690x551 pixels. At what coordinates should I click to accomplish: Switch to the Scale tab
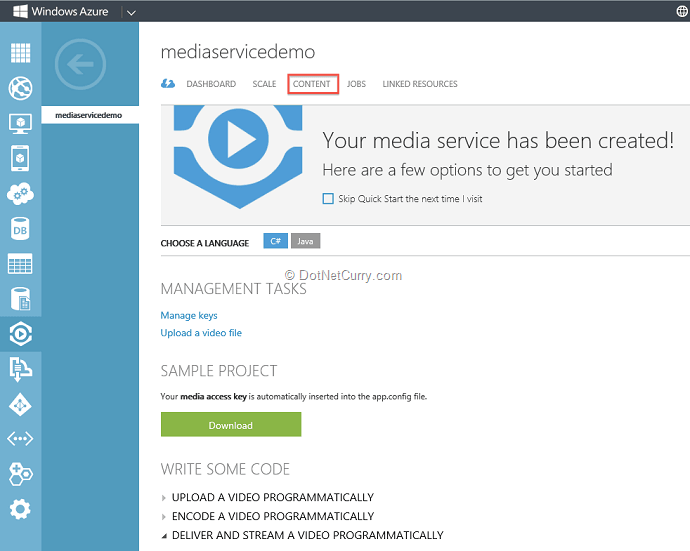[x=264, y=84]
